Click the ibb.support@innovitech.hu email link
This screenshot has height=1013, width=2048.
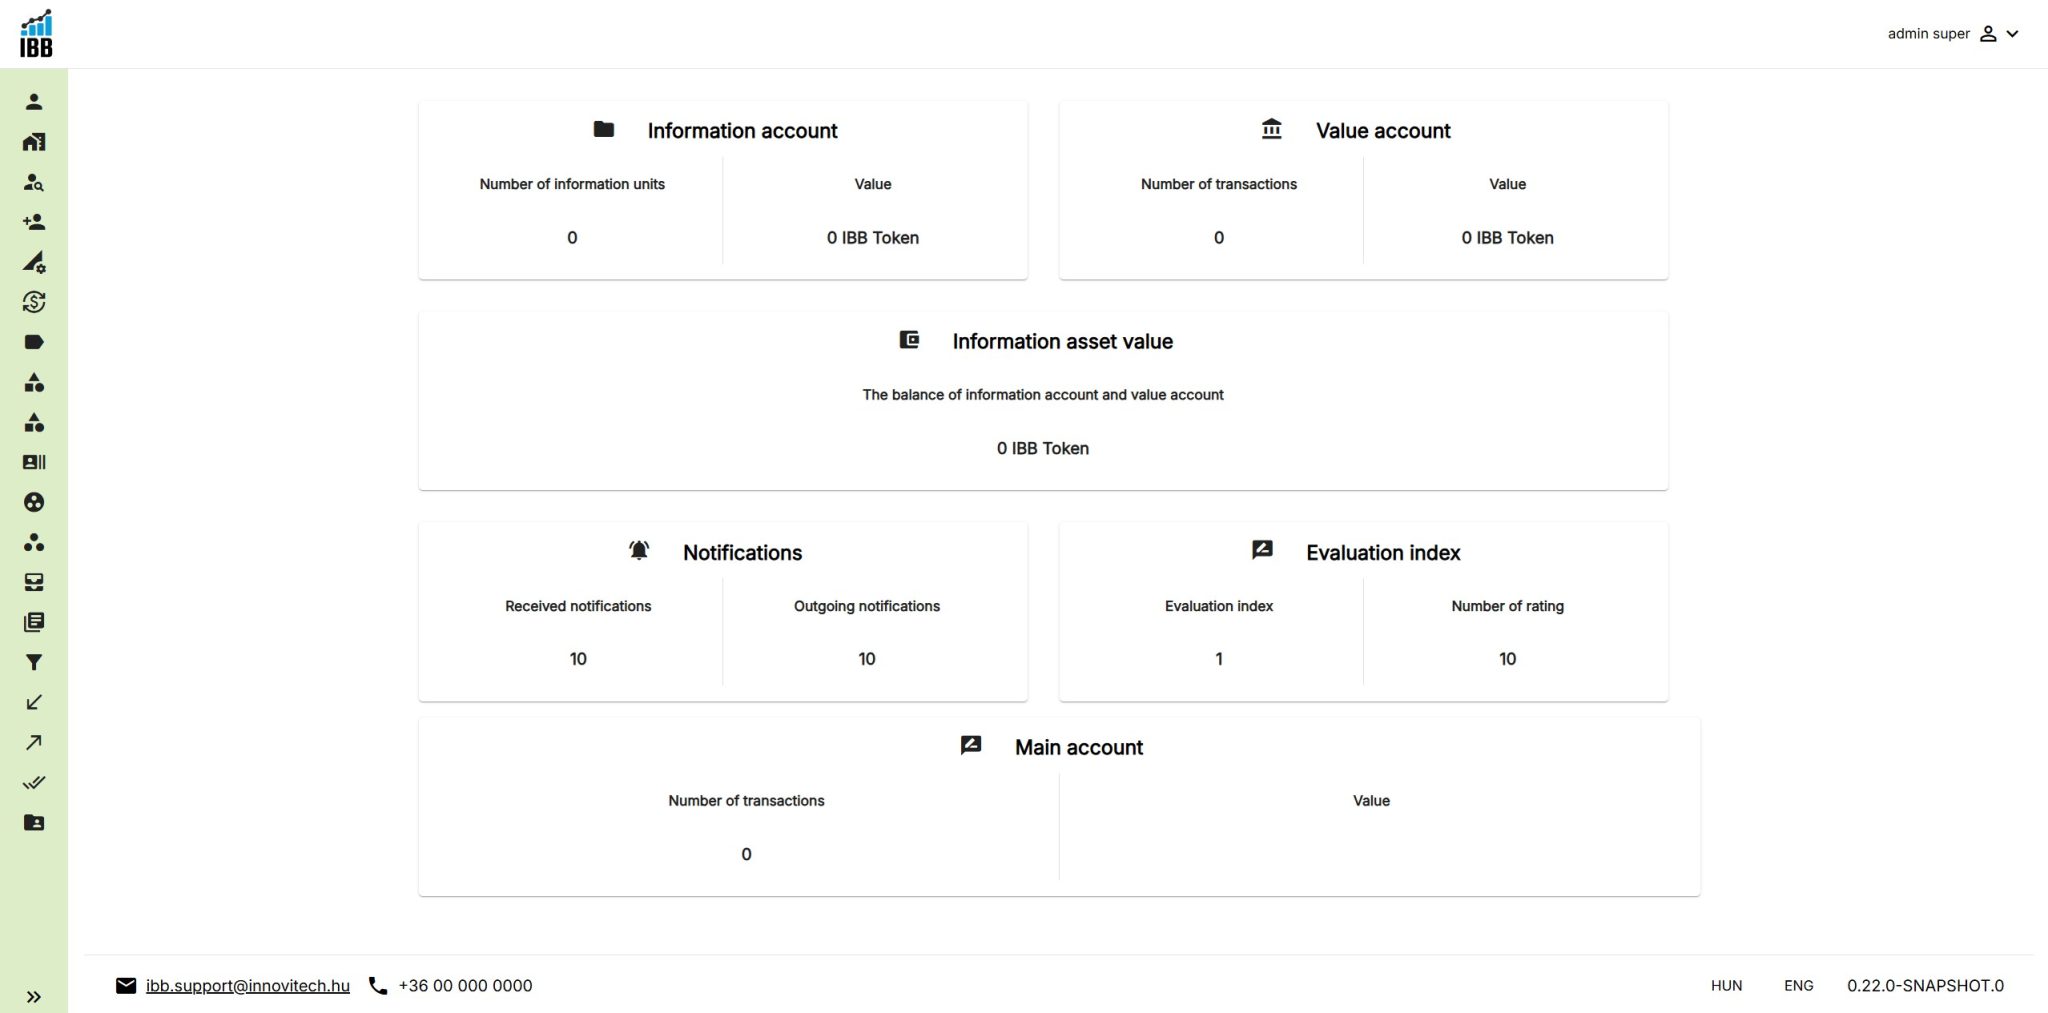248,986
